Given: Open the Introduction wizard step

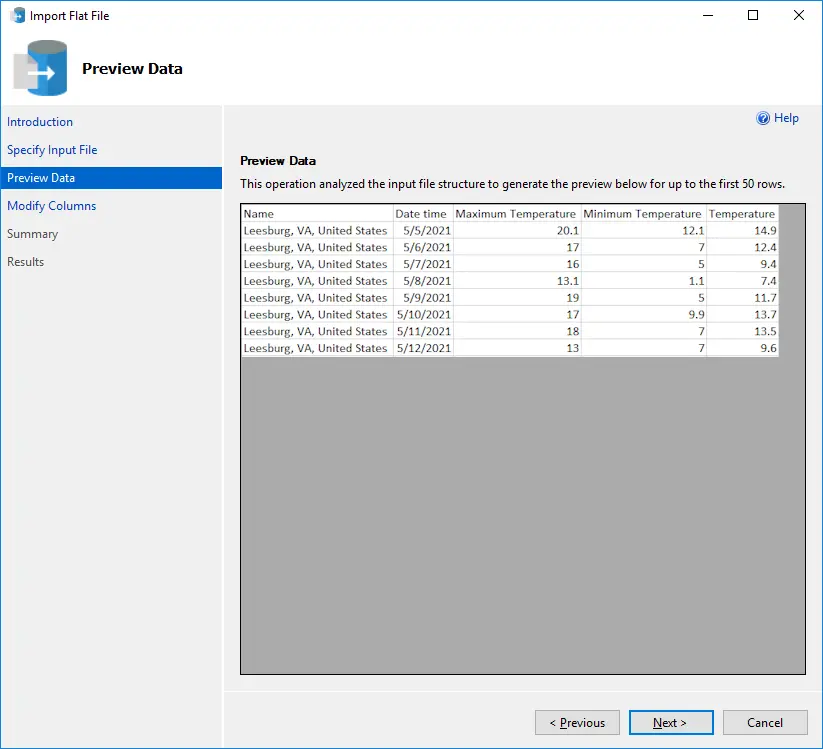Looking at the screenshot, I should (40, 122).
